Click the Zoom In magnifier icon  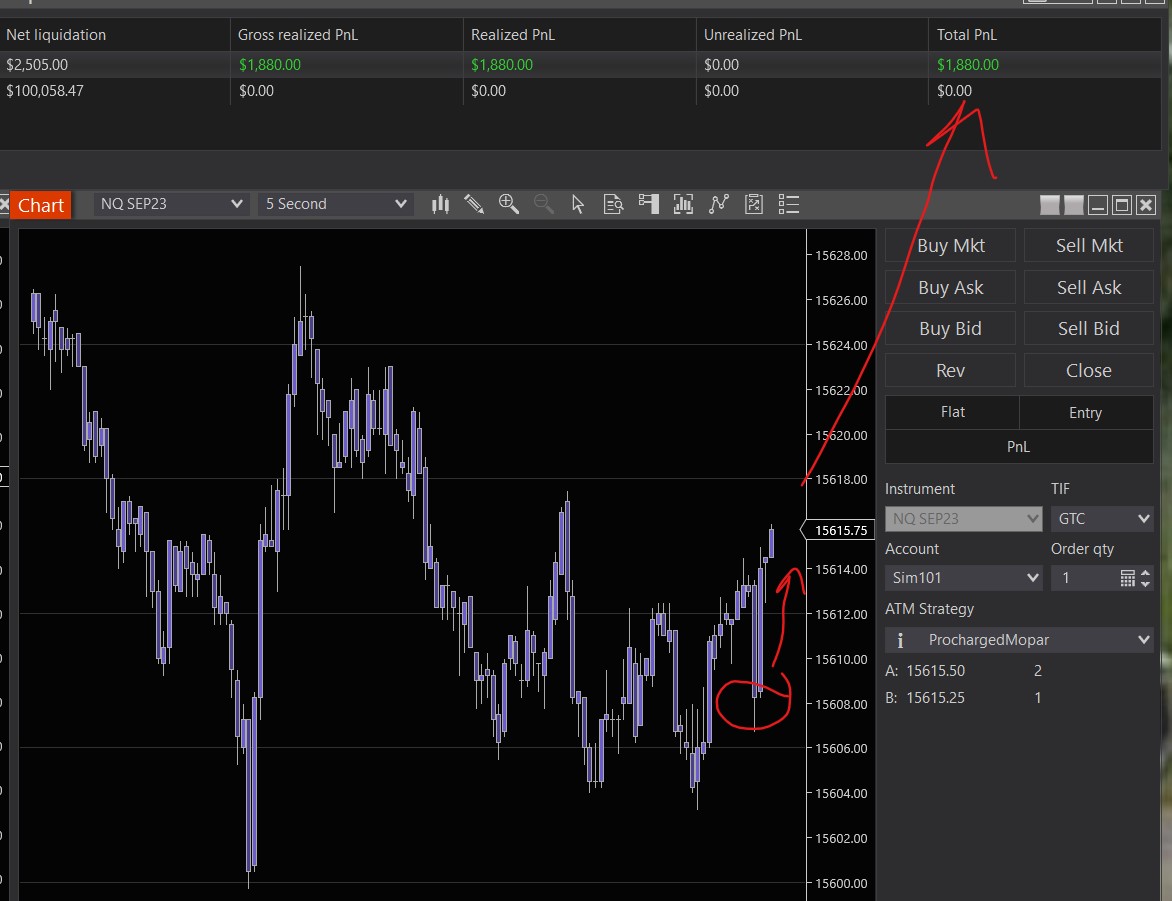[x=509, y=204]
